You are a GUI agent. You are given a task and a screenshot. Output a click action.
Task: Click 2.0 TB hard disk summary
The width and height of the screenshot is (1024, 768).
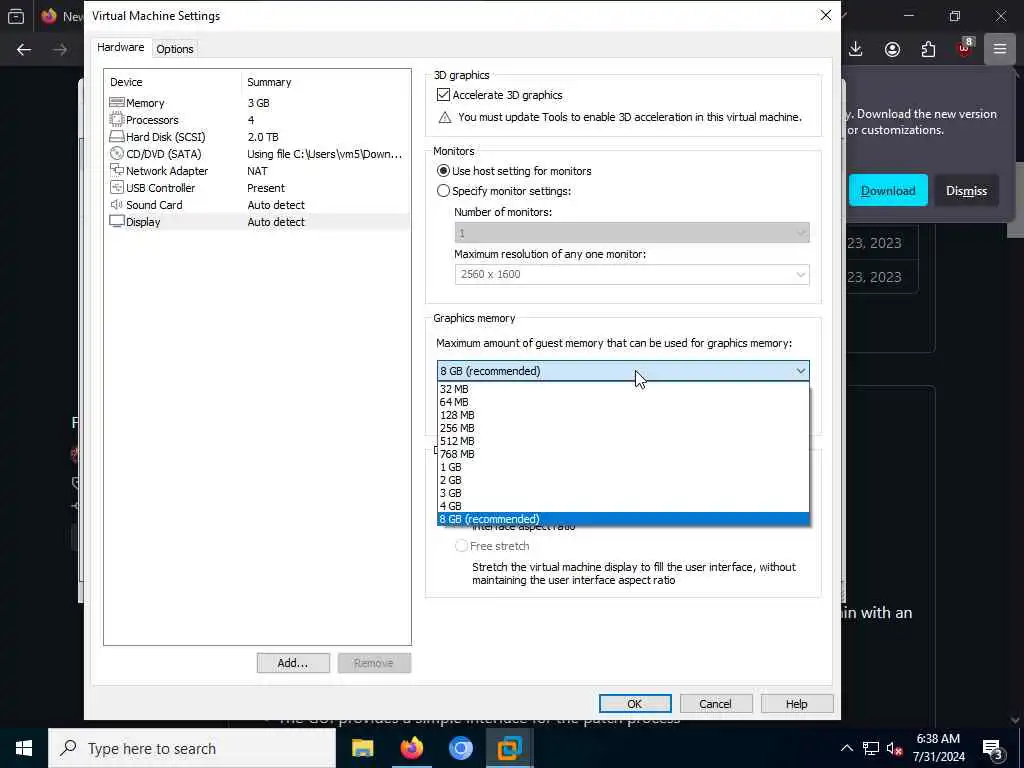tap(263, 136)
